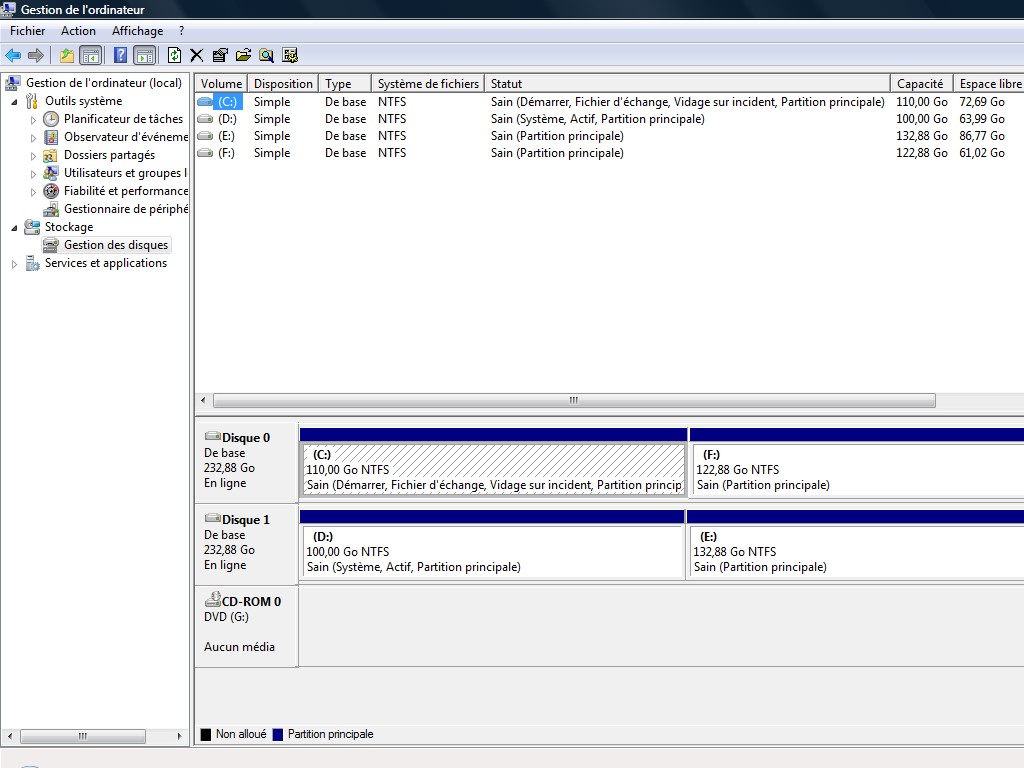This screenshot has width=1024, height=768.
Task: Collapse the Outils système tree node
Action: [14, 102]
